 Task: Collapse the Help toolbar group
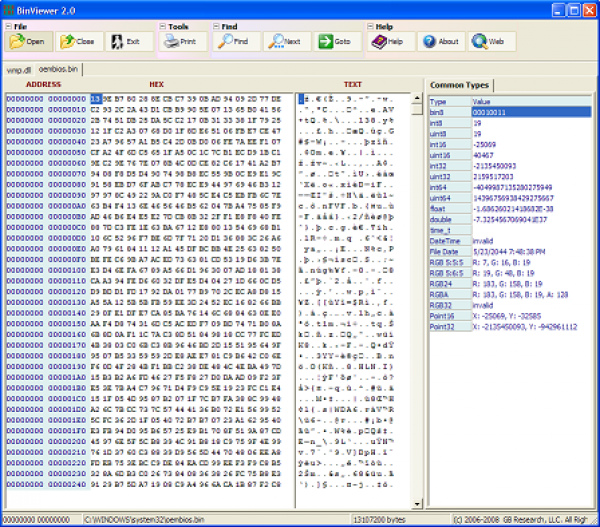pos(370,26)
